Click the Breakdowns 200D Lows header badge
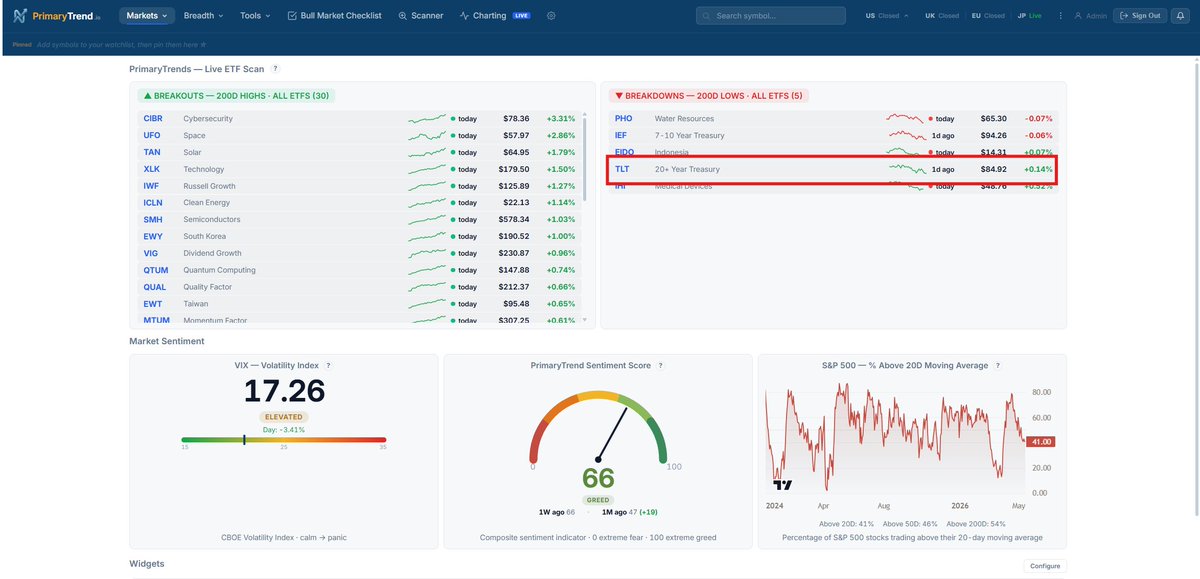Viewport: 1200px width, 579px height. point(709,95)
